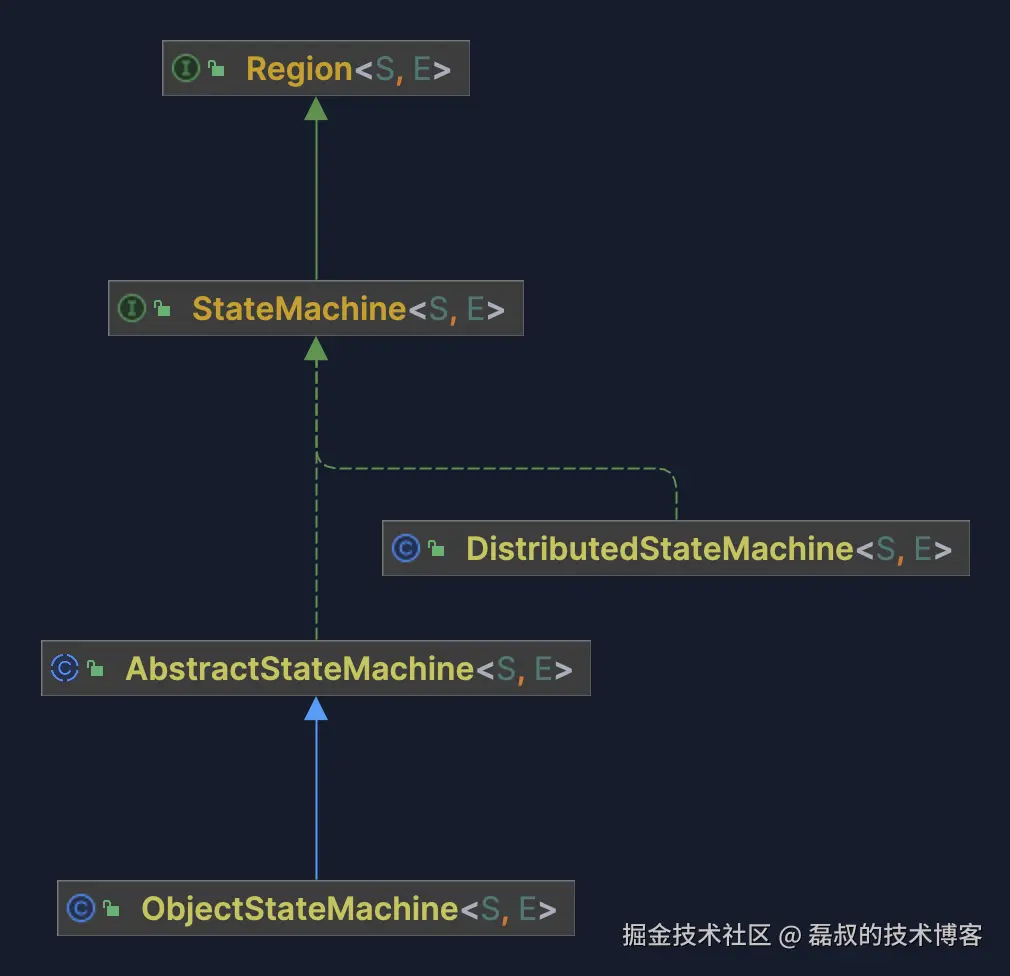
Task: Toggle the public marker on ObjectStateMachine
Action: [x=112, y=908]
